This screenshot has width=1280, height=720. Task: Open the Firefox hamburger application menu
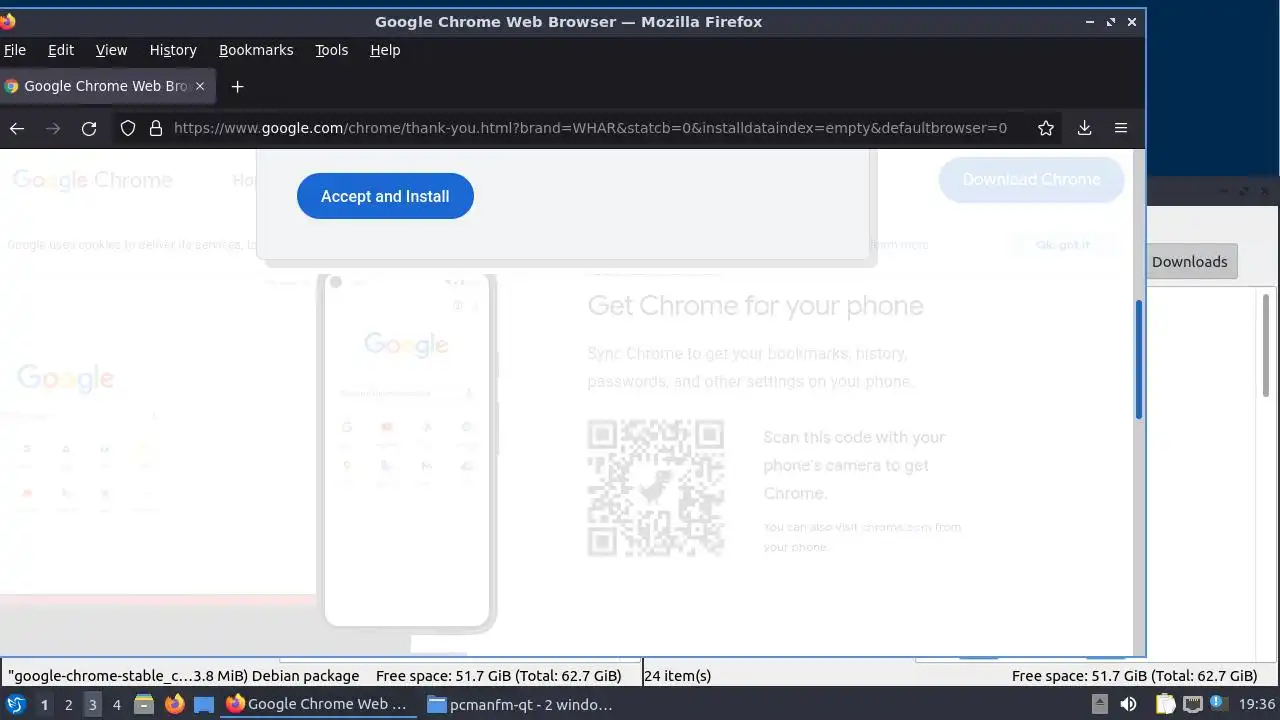(x=1121, y=128)
